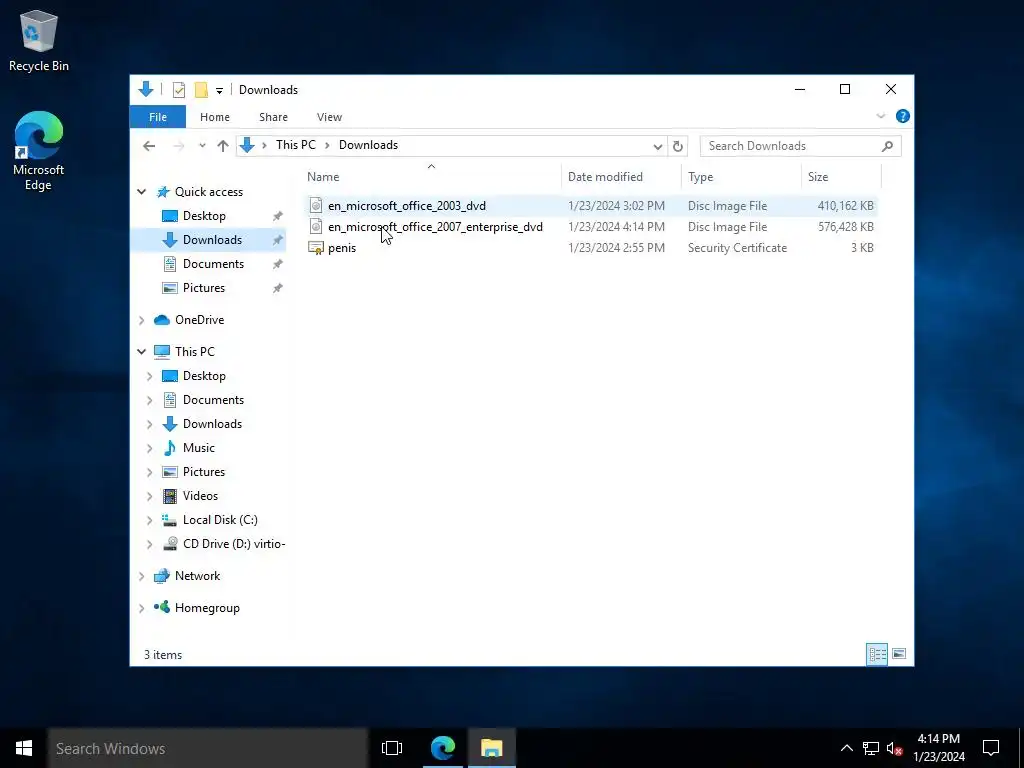Switch to Details view layout
This screenshot has height=768, width=1024.
tap(877, 654)
